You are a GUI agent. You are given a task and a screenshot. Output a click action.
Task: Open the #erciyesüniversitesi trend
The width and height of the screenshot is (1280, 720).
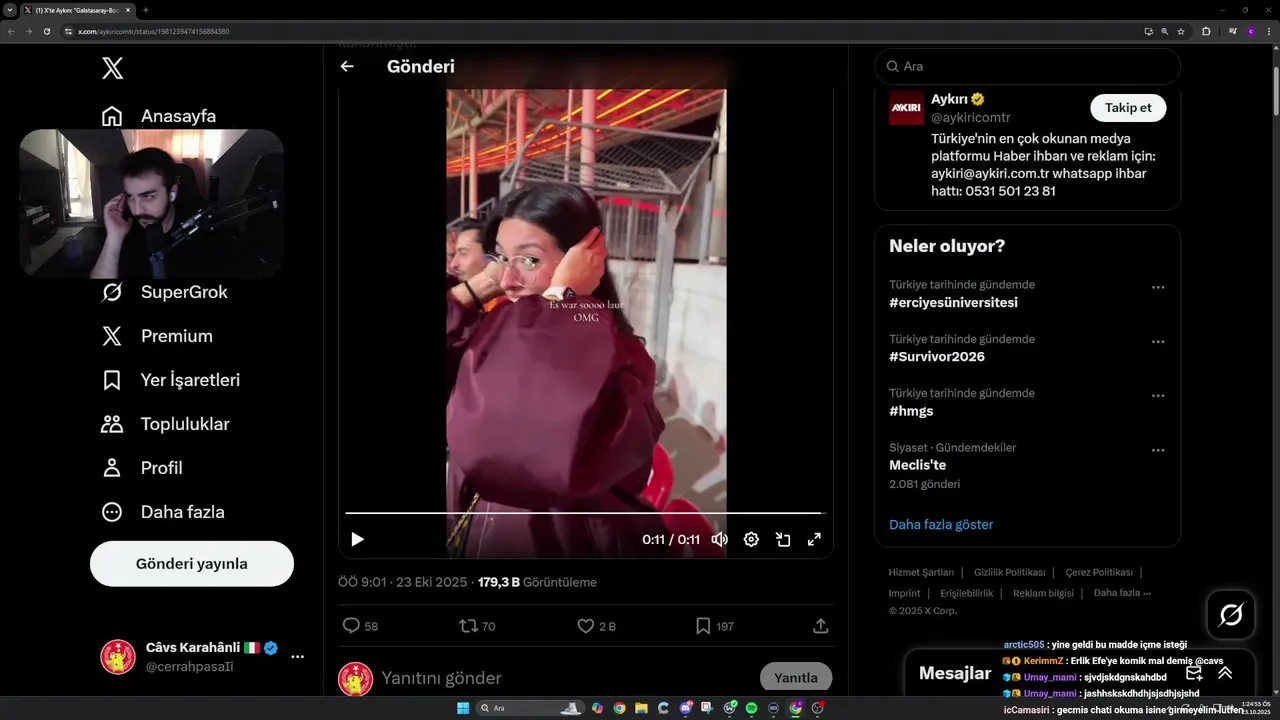click(953, 302)
